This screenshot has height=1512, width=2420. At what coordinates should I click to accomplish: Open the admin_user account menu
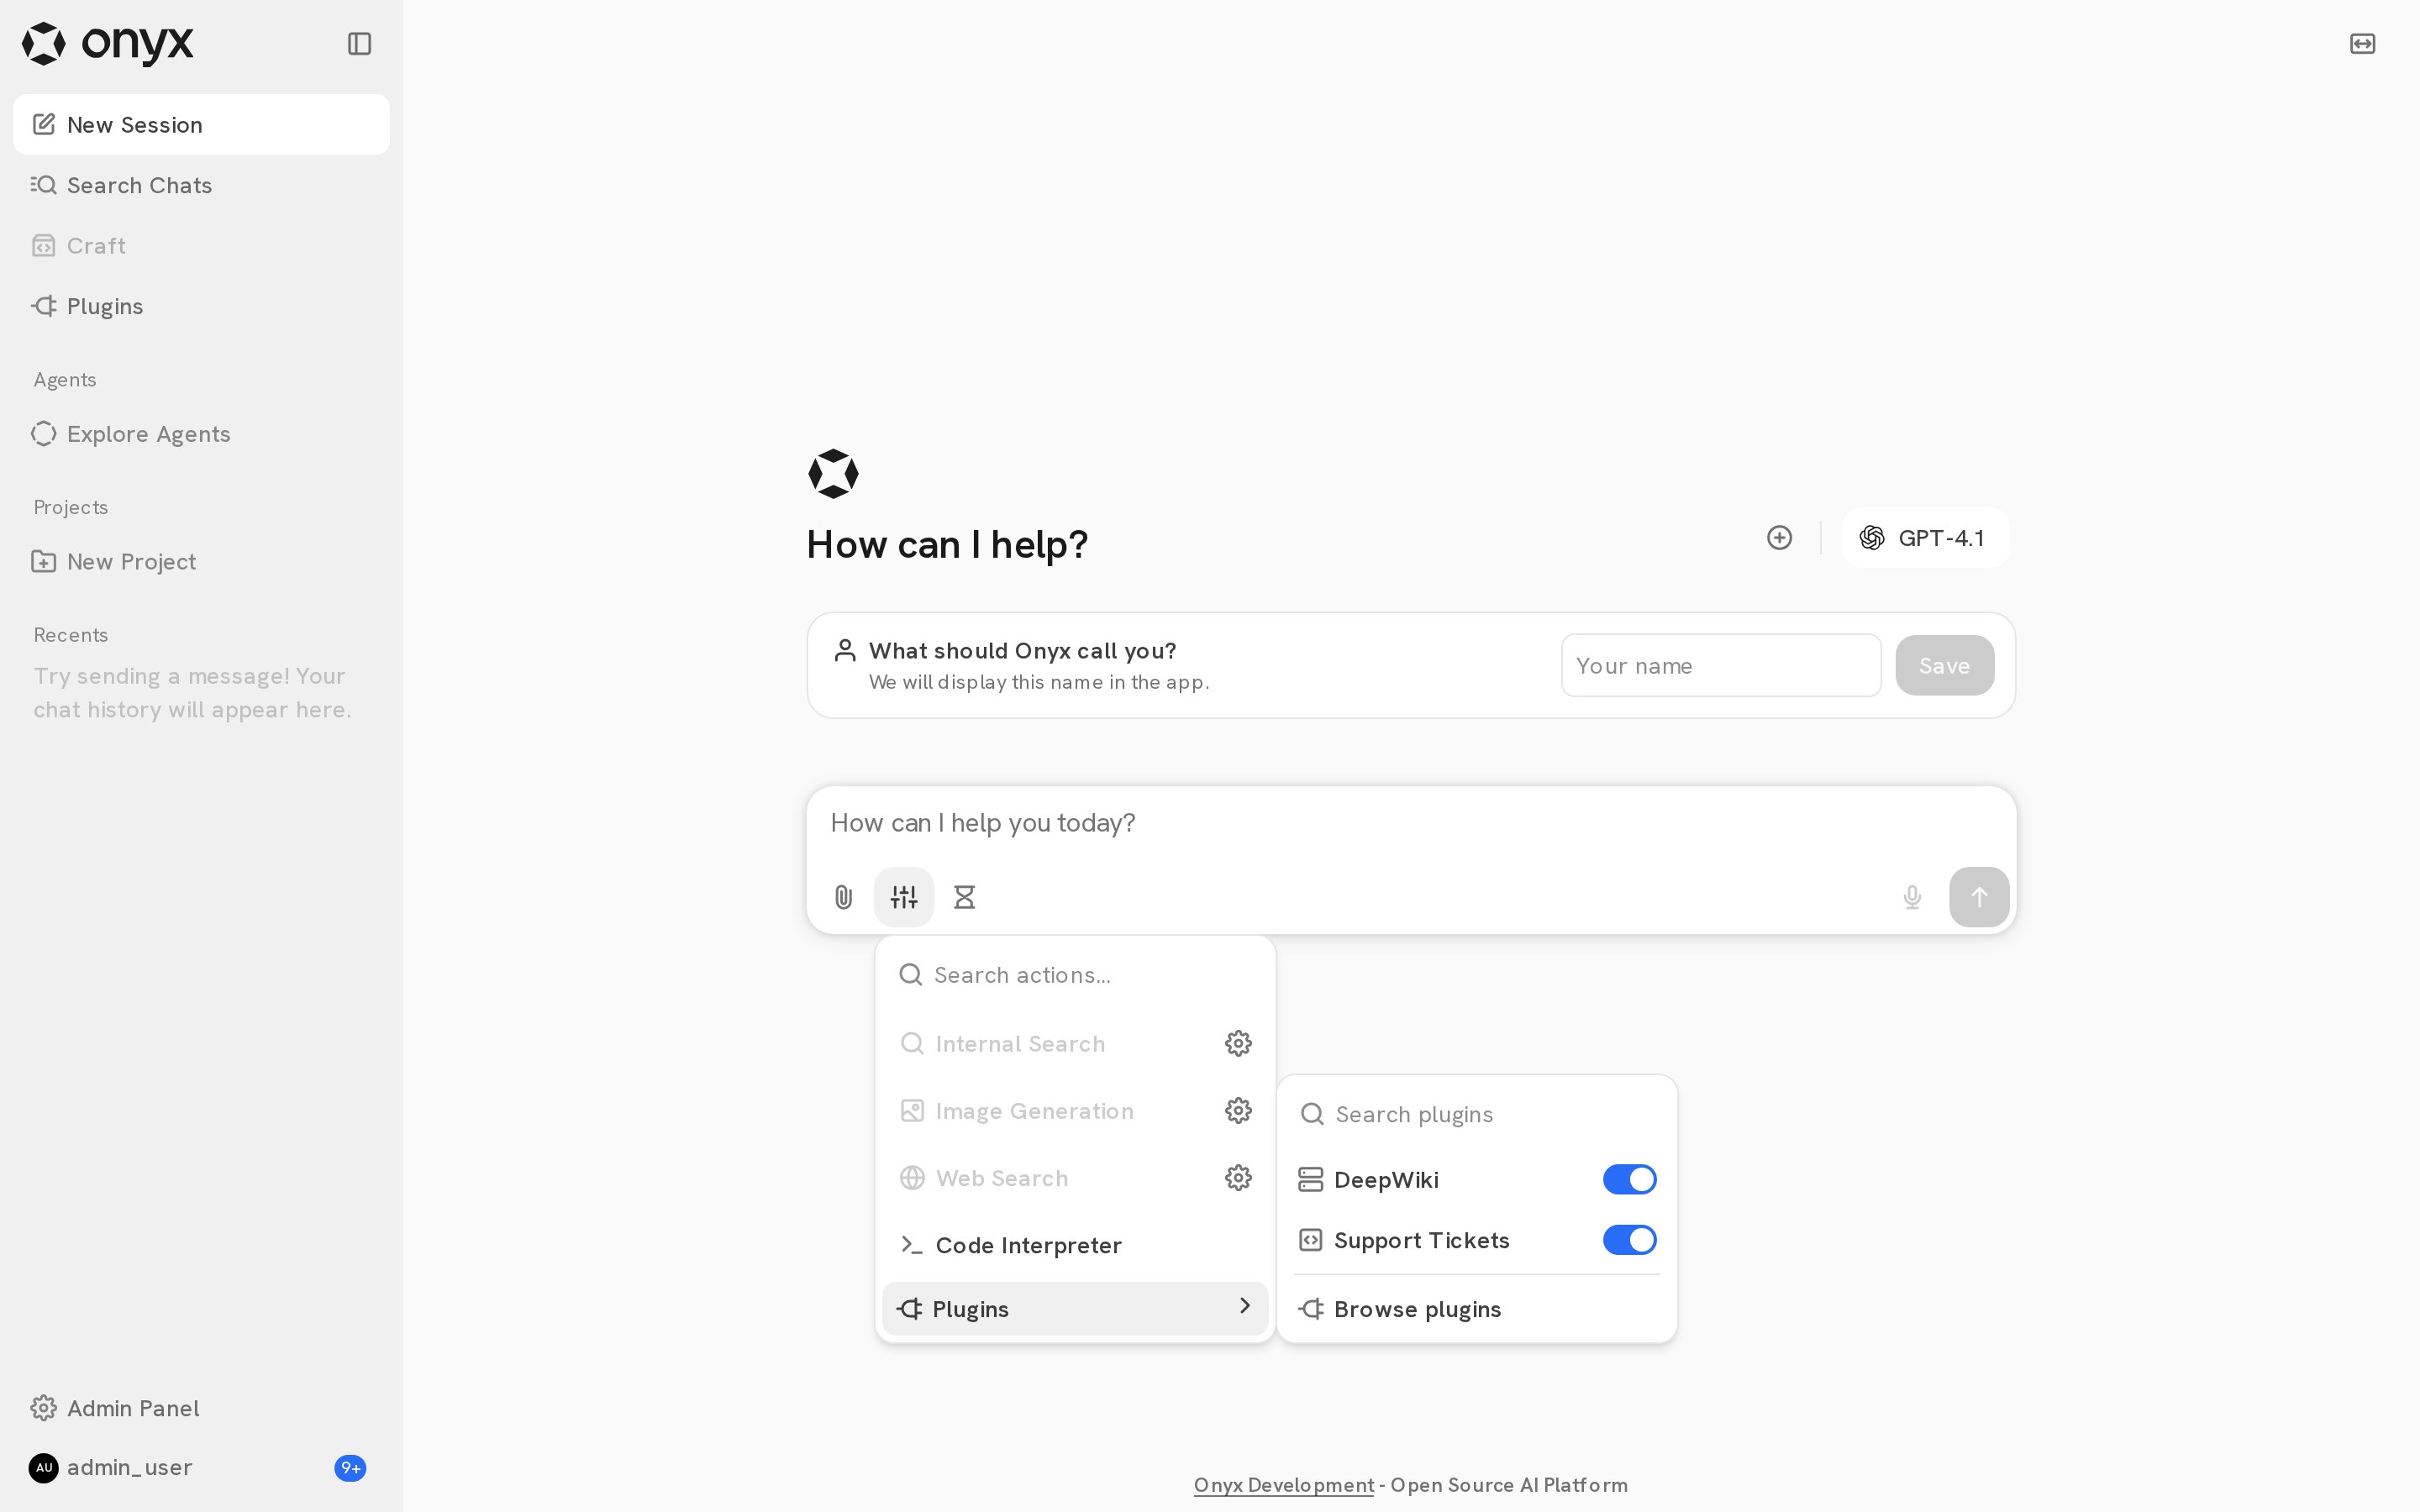tap(201, 1468)
